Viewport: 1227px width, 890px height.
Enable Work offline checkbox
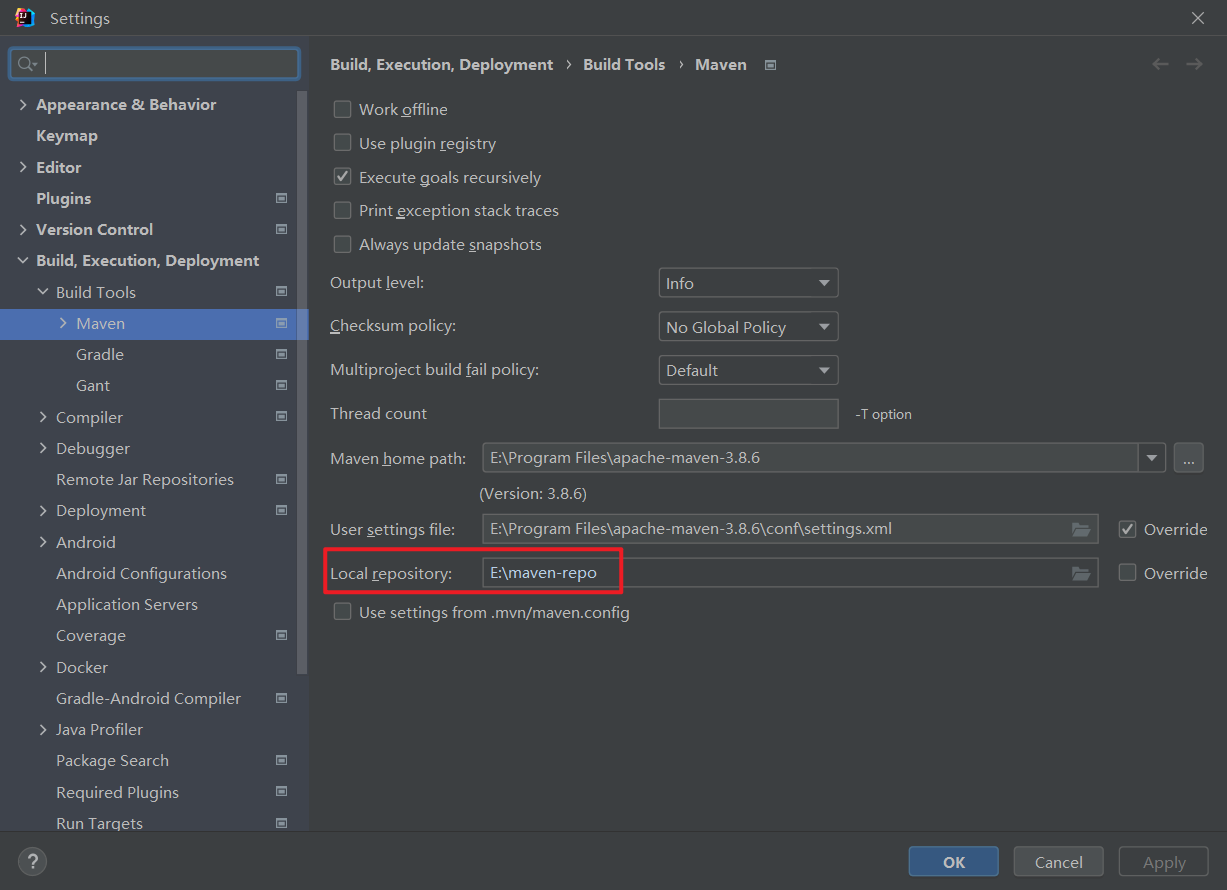tap(342, 109)
